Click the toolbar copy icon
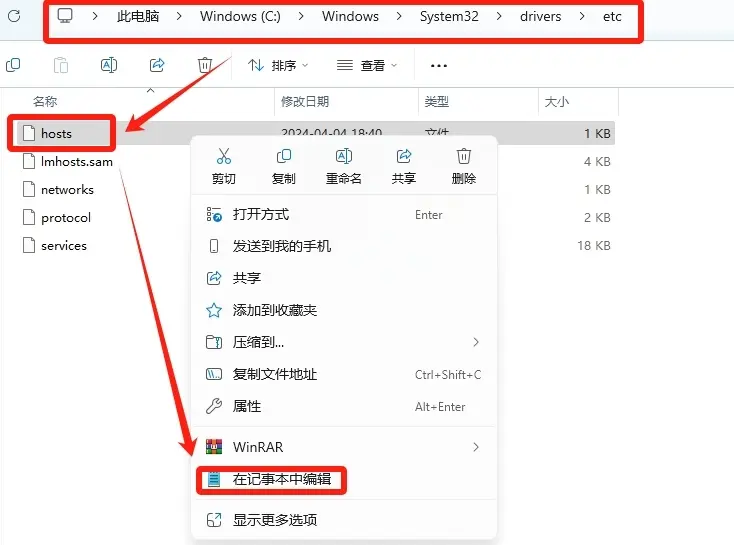This screenshot has width=734, height=545. click(x=13, y=65)
